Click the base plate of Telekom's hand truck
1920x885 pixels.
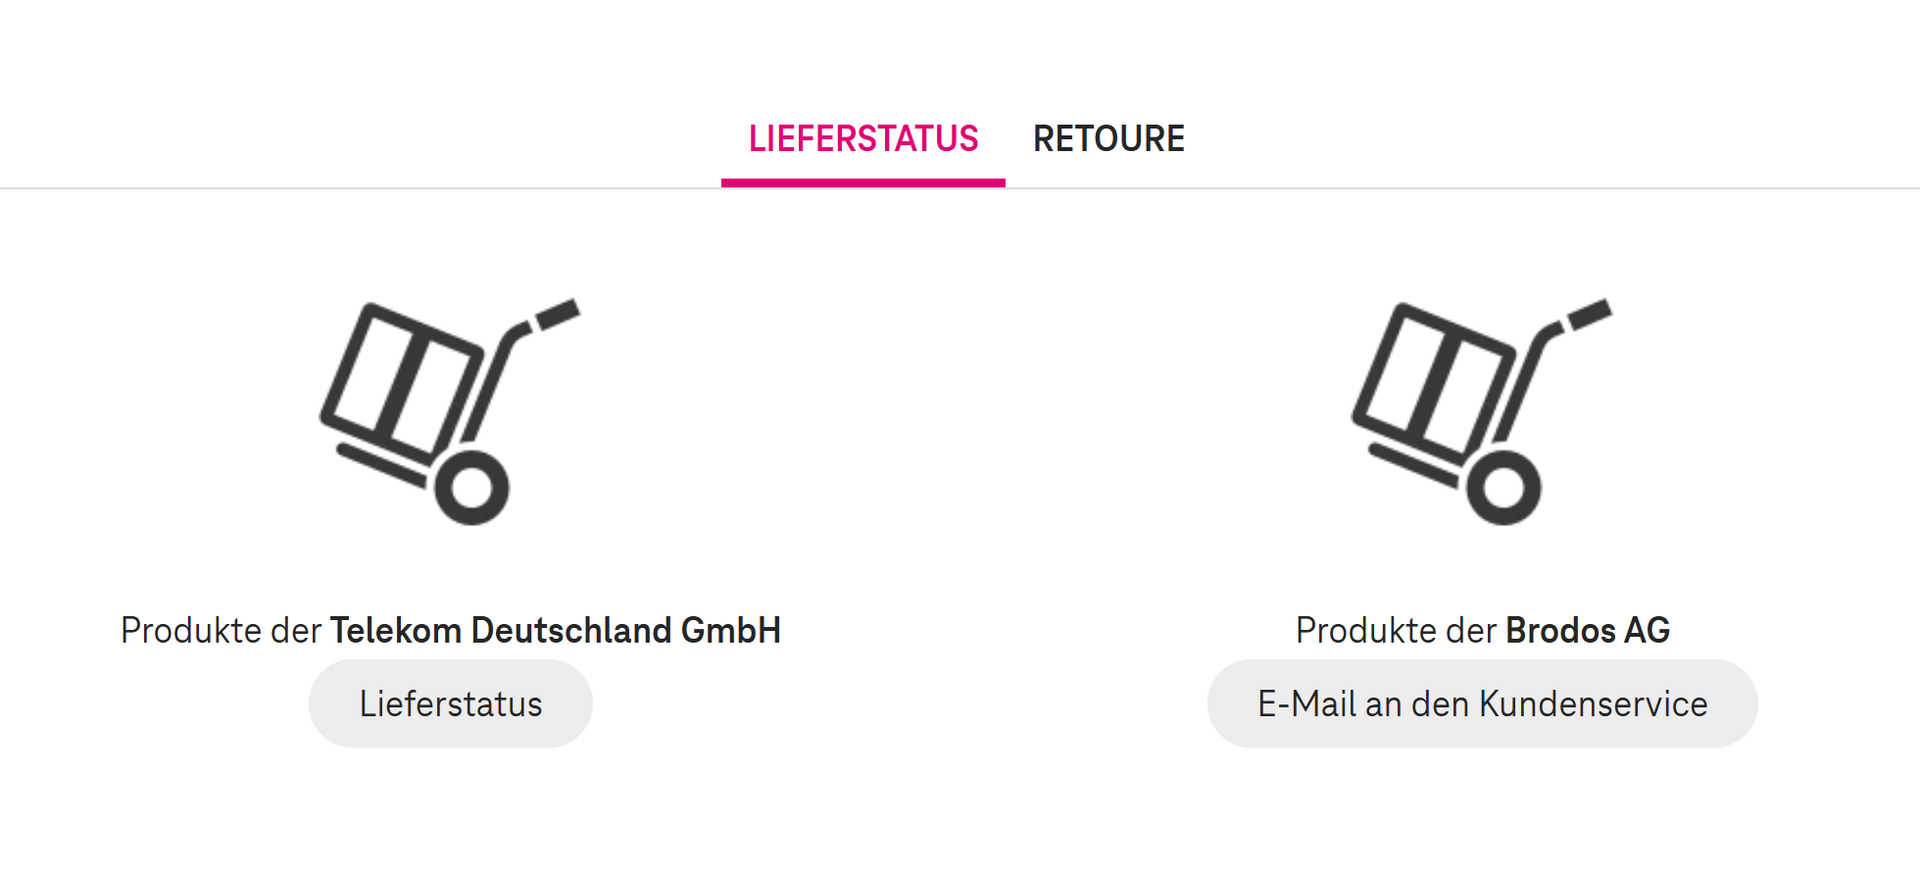tap(382, 466)
